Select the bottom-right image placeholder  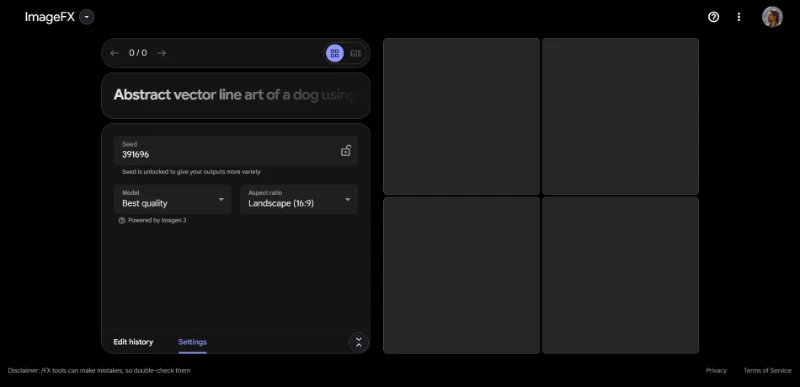coord(620,275)
